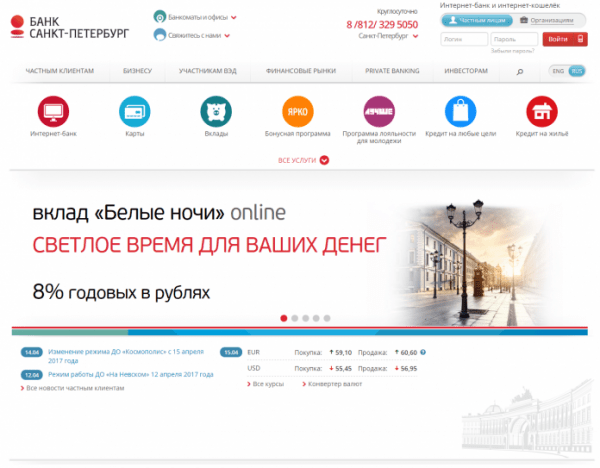Click the person icon on Частным лицам
This screenshot has height=468, width=600.
coord(453,20)
